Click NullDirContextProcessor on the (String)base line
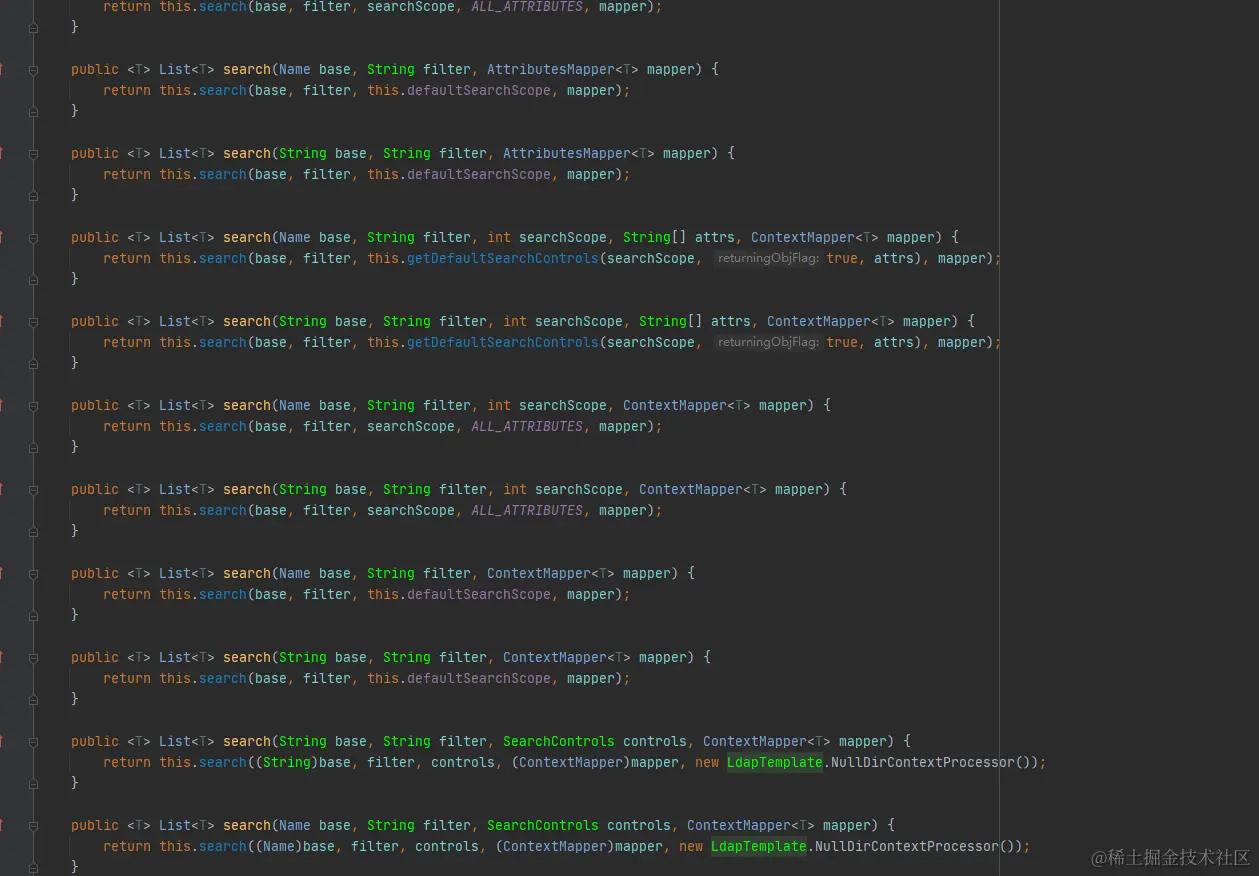Image resolution: width=1259 pixels, height=876 pixels. pos(923,762)
